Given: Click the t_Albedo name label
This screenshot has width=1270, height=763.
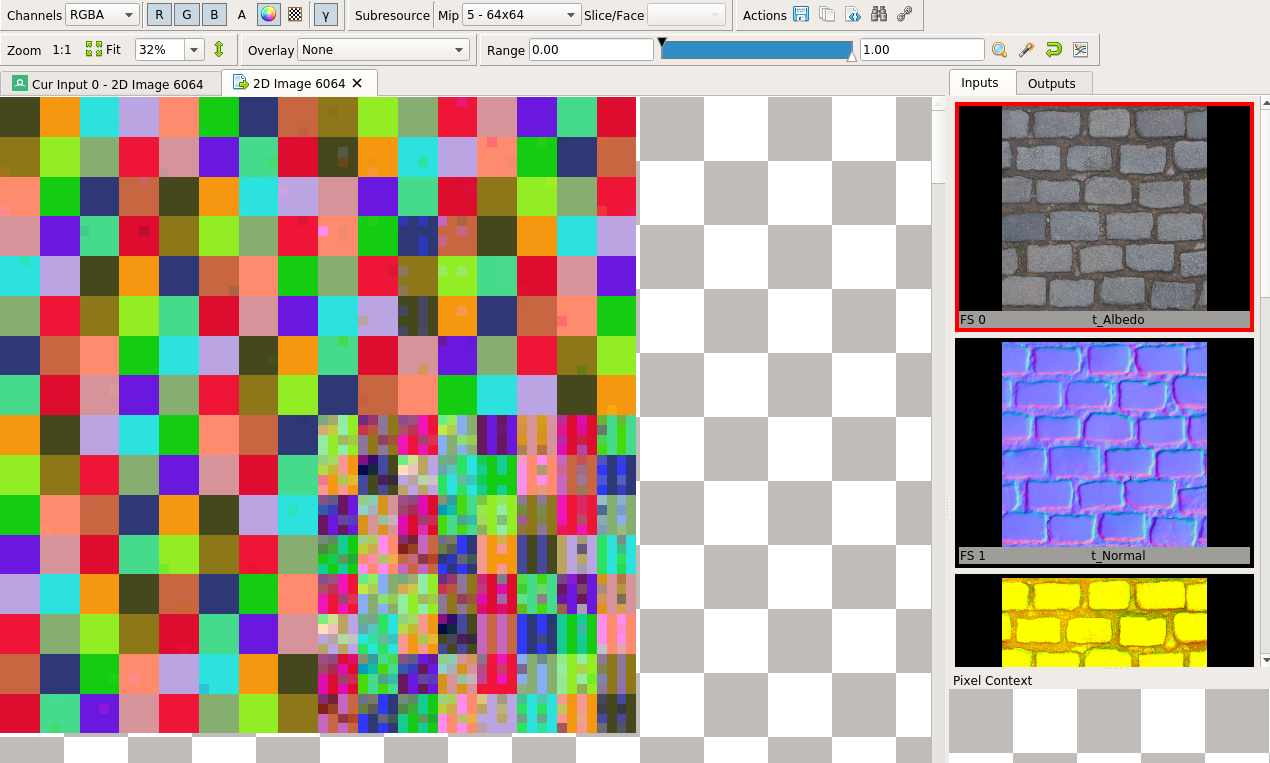Looking at the screenshot, I should 1118,320.
